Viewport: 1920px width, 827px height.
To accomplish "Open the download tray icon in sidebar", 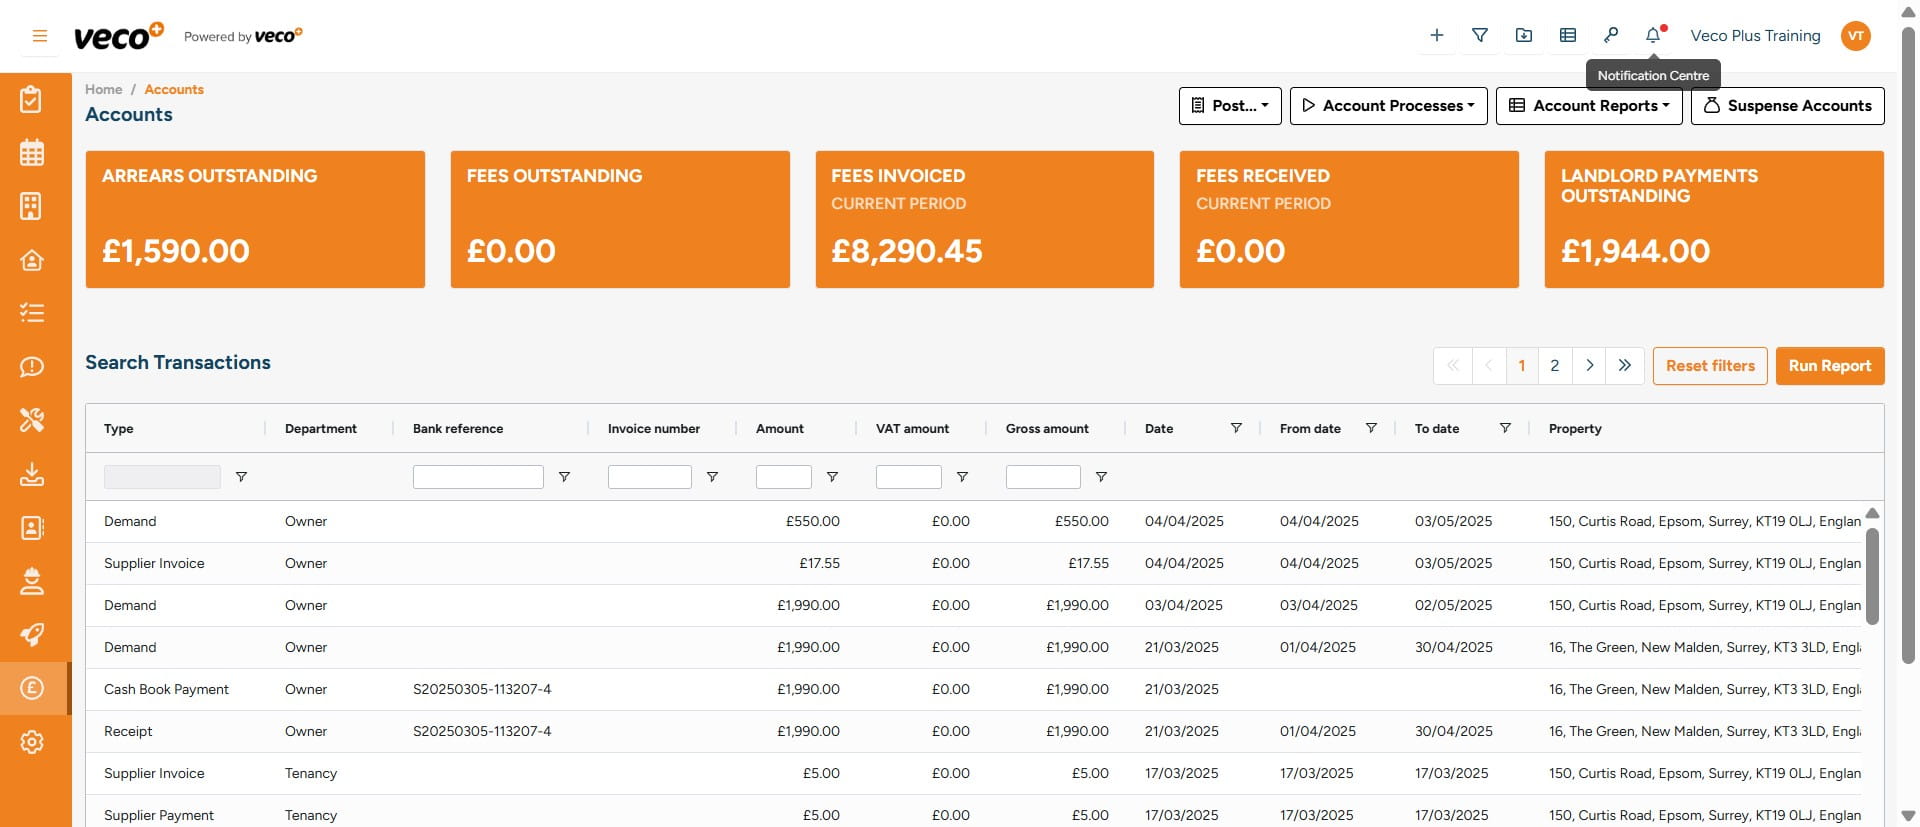I will [32, 474].
